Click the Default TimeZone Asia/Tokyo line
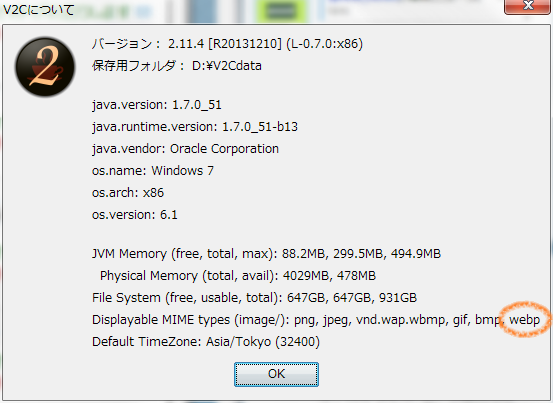 point(206,342)
